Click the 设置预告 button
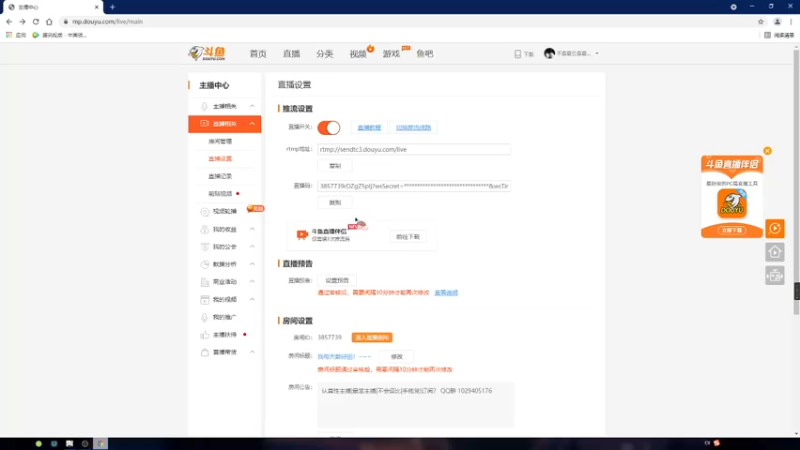The width and height of the screenshot is (800, 450). (337, 280)
